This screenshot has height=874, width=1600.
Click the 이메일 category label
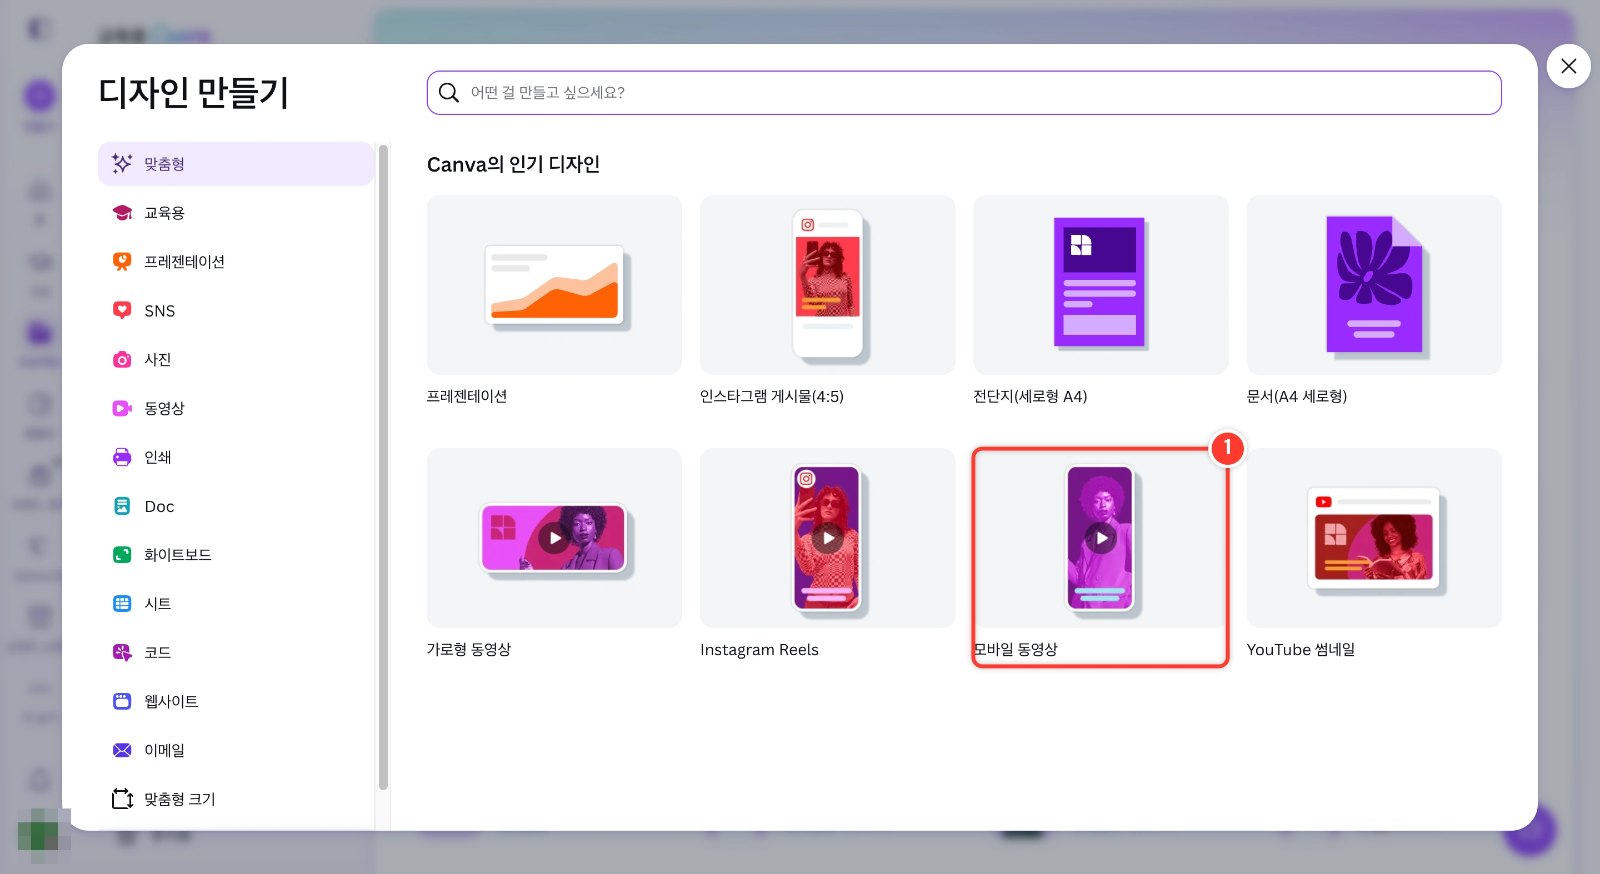pyautogui.click(x=164, y=750)
